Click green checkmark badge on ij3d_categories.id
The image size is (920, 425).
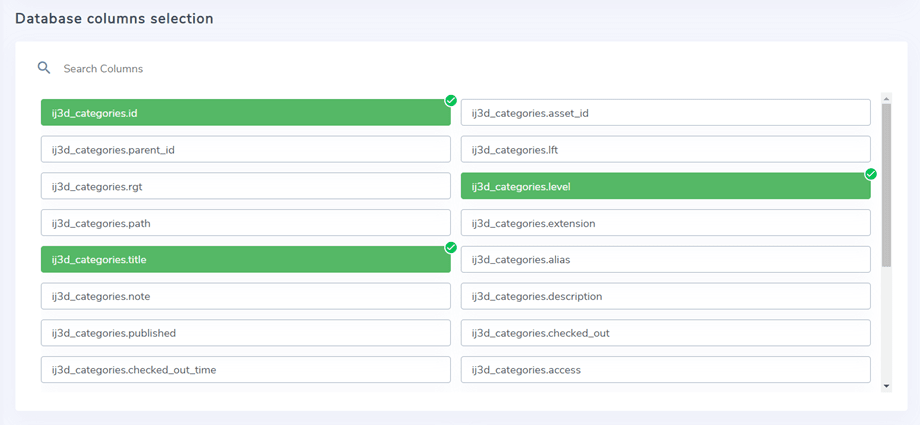point(451,100)
